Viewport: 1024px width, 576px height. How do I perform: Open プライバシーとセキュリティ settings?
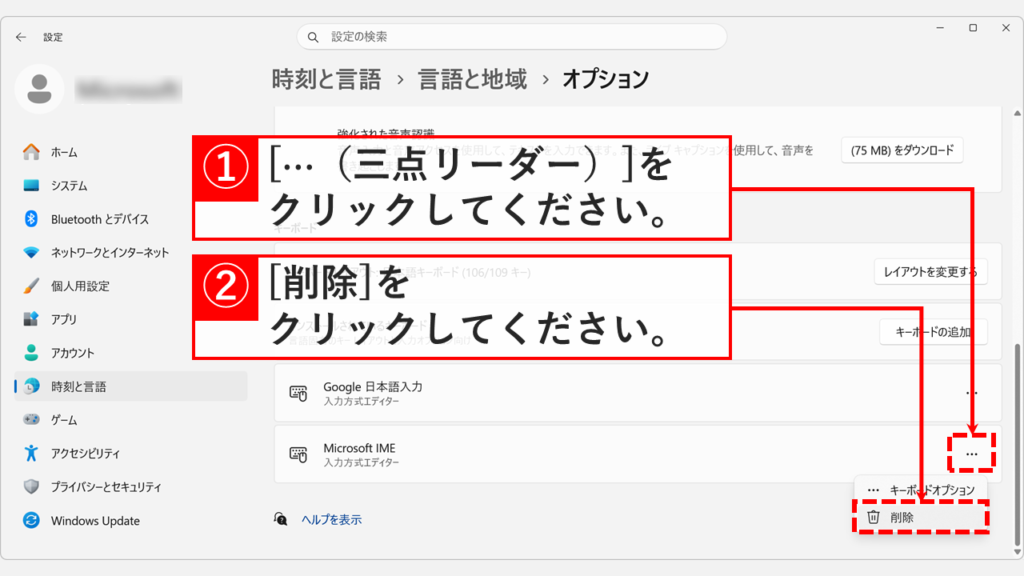[131, 487]
